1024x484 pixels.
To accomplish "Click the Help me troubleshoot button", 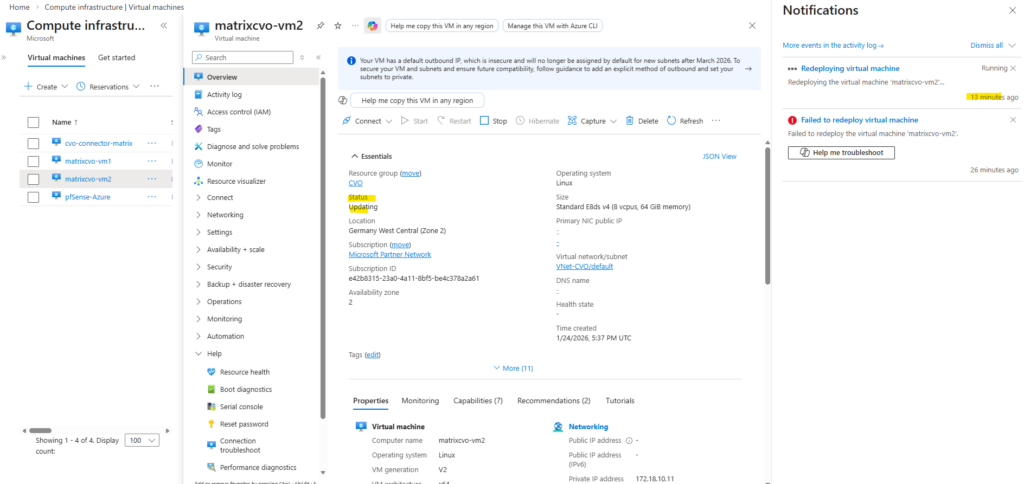I will 841,152.
